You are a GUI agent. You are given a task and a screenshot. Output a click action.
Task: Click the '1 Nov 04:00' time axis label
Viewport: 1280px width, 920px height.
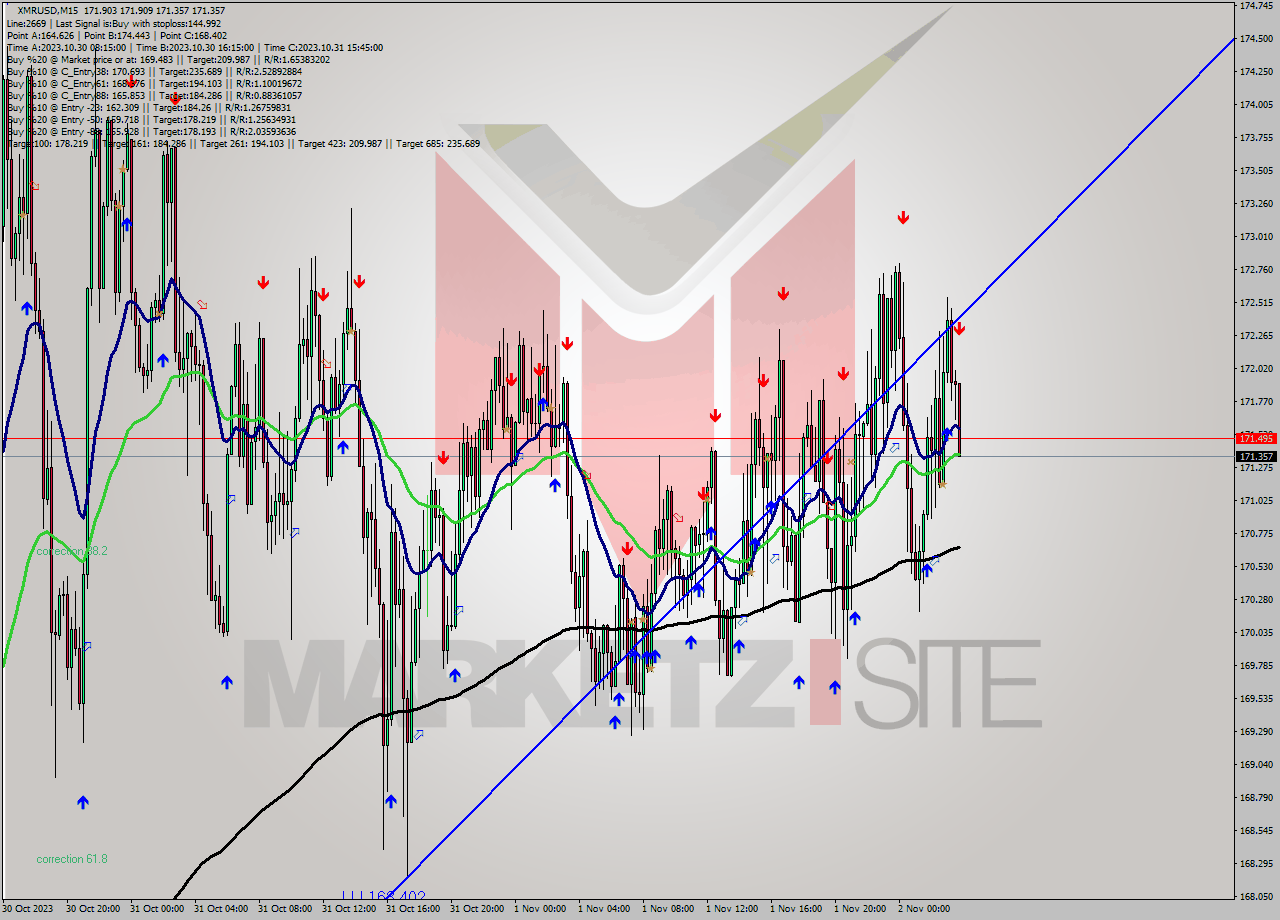pos(605,910)
